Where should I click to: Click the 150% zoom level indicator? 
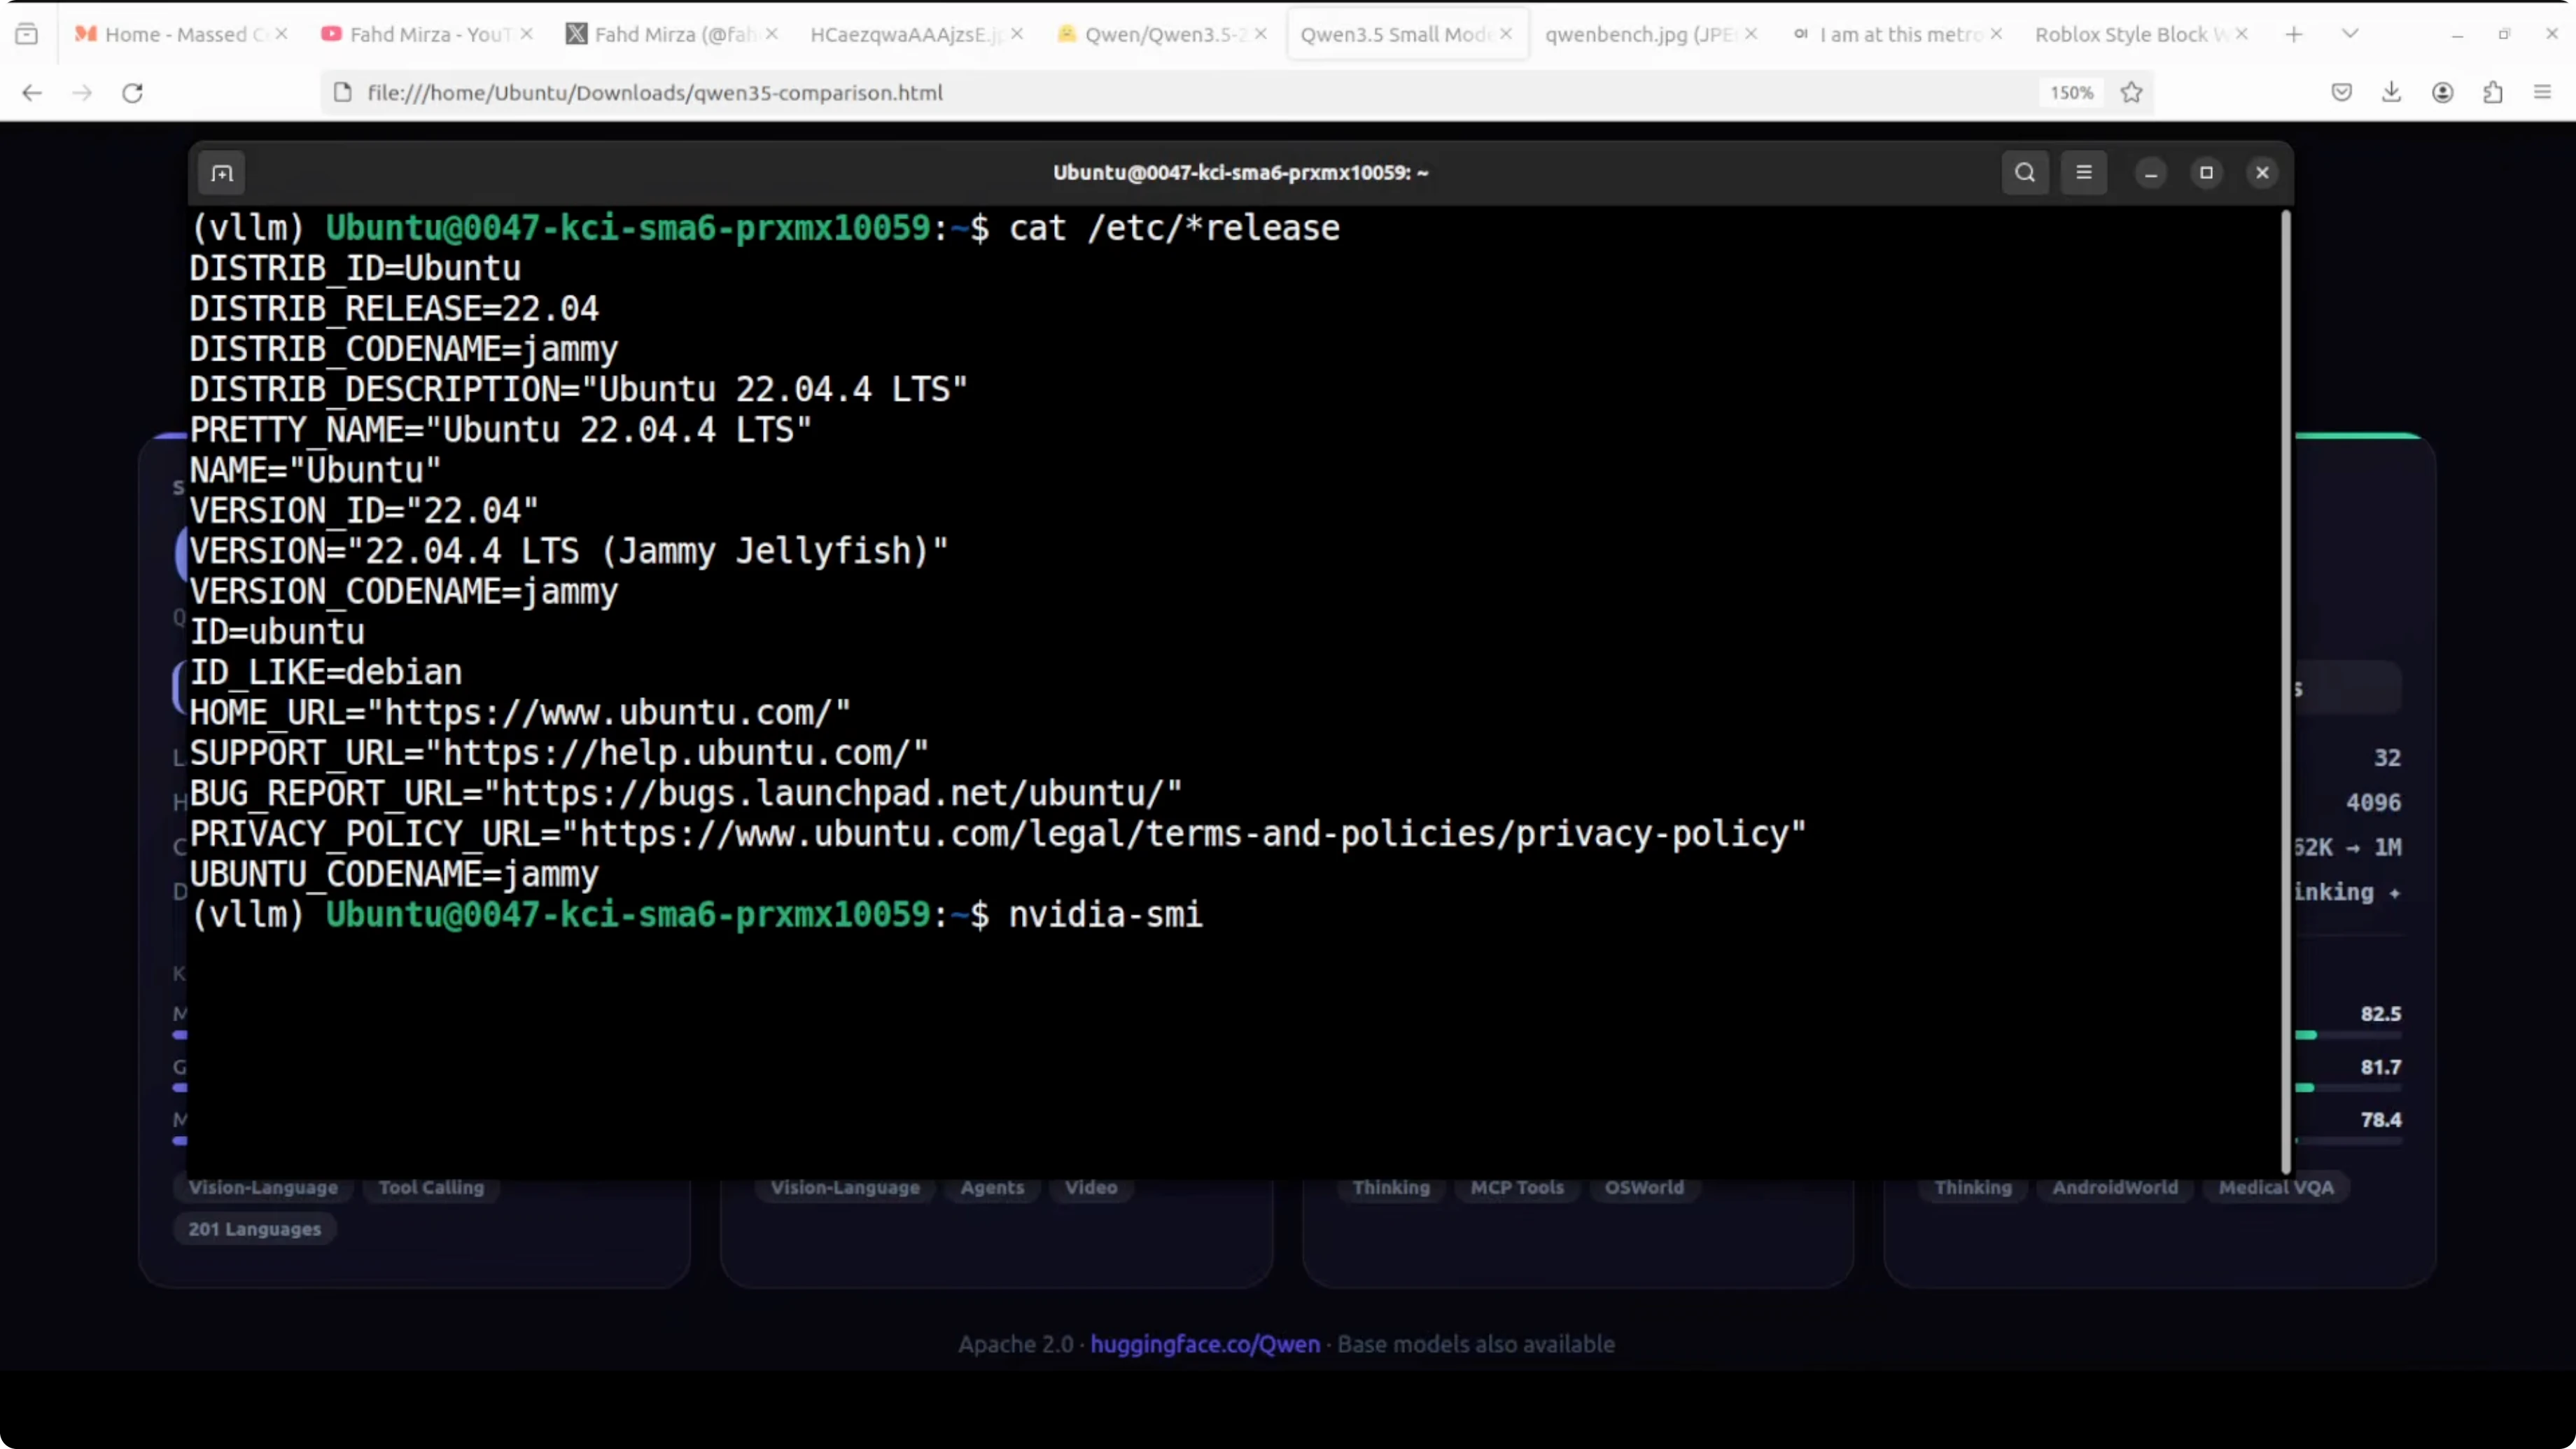point(2071,93)
